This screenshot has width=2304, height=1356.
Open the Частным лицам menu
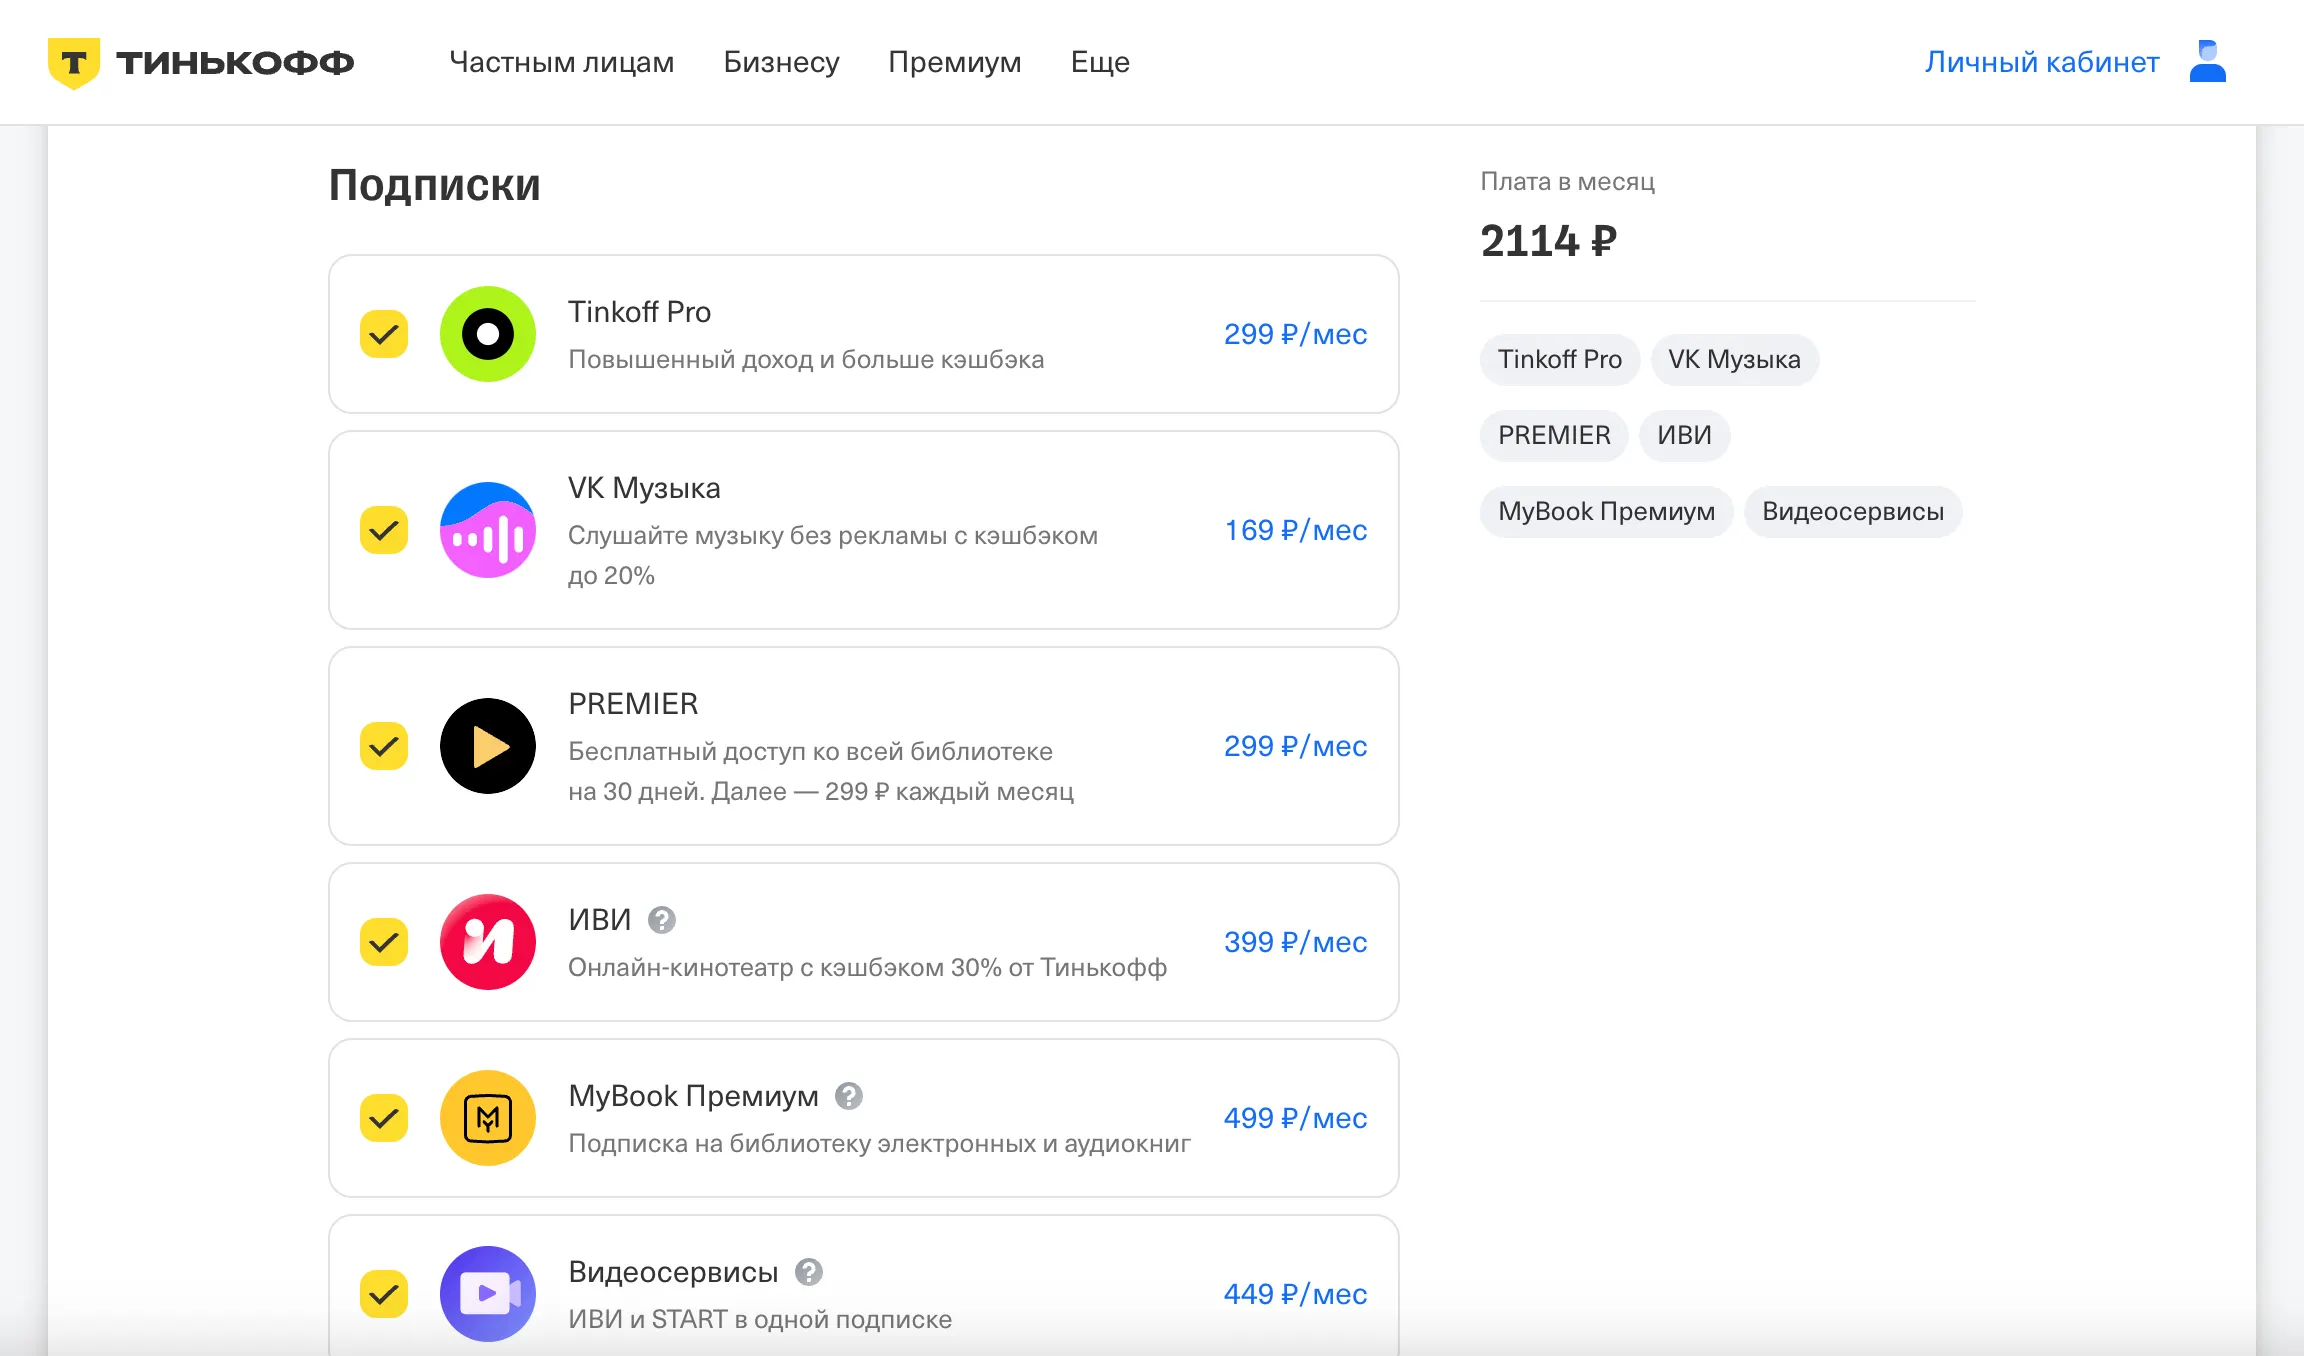(562, 62)
